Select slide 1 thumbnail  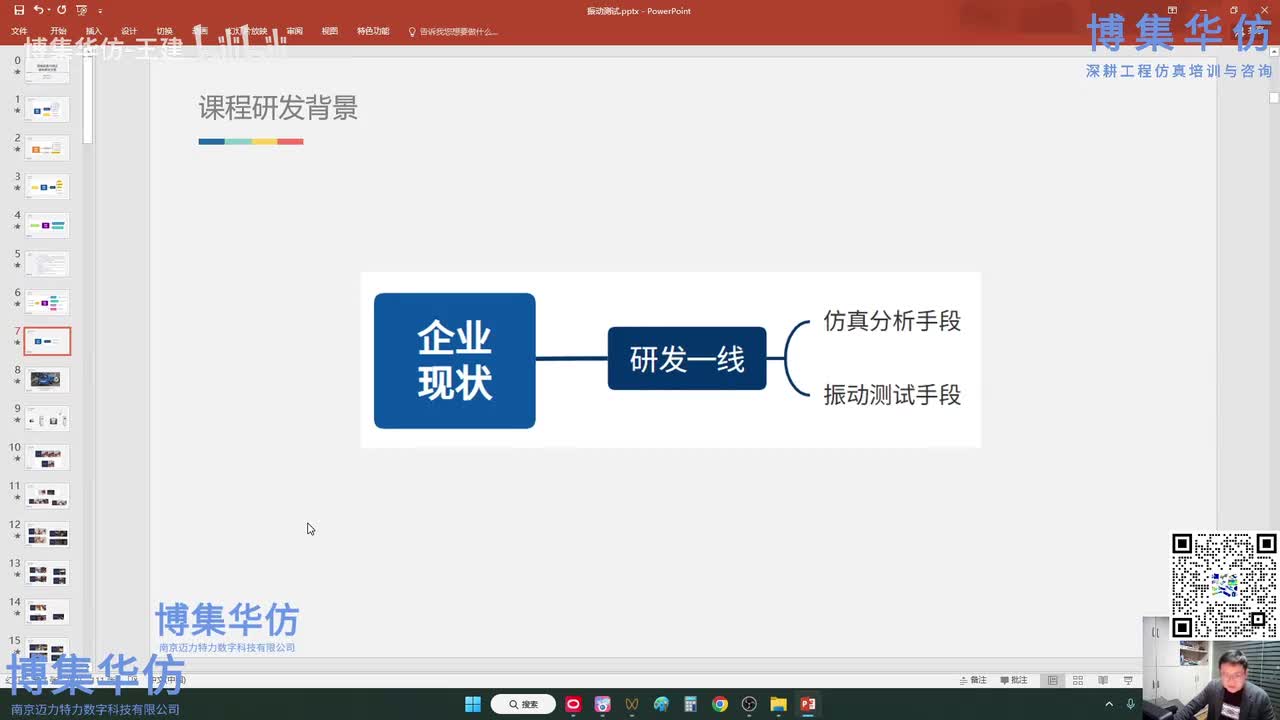point(47,109)
